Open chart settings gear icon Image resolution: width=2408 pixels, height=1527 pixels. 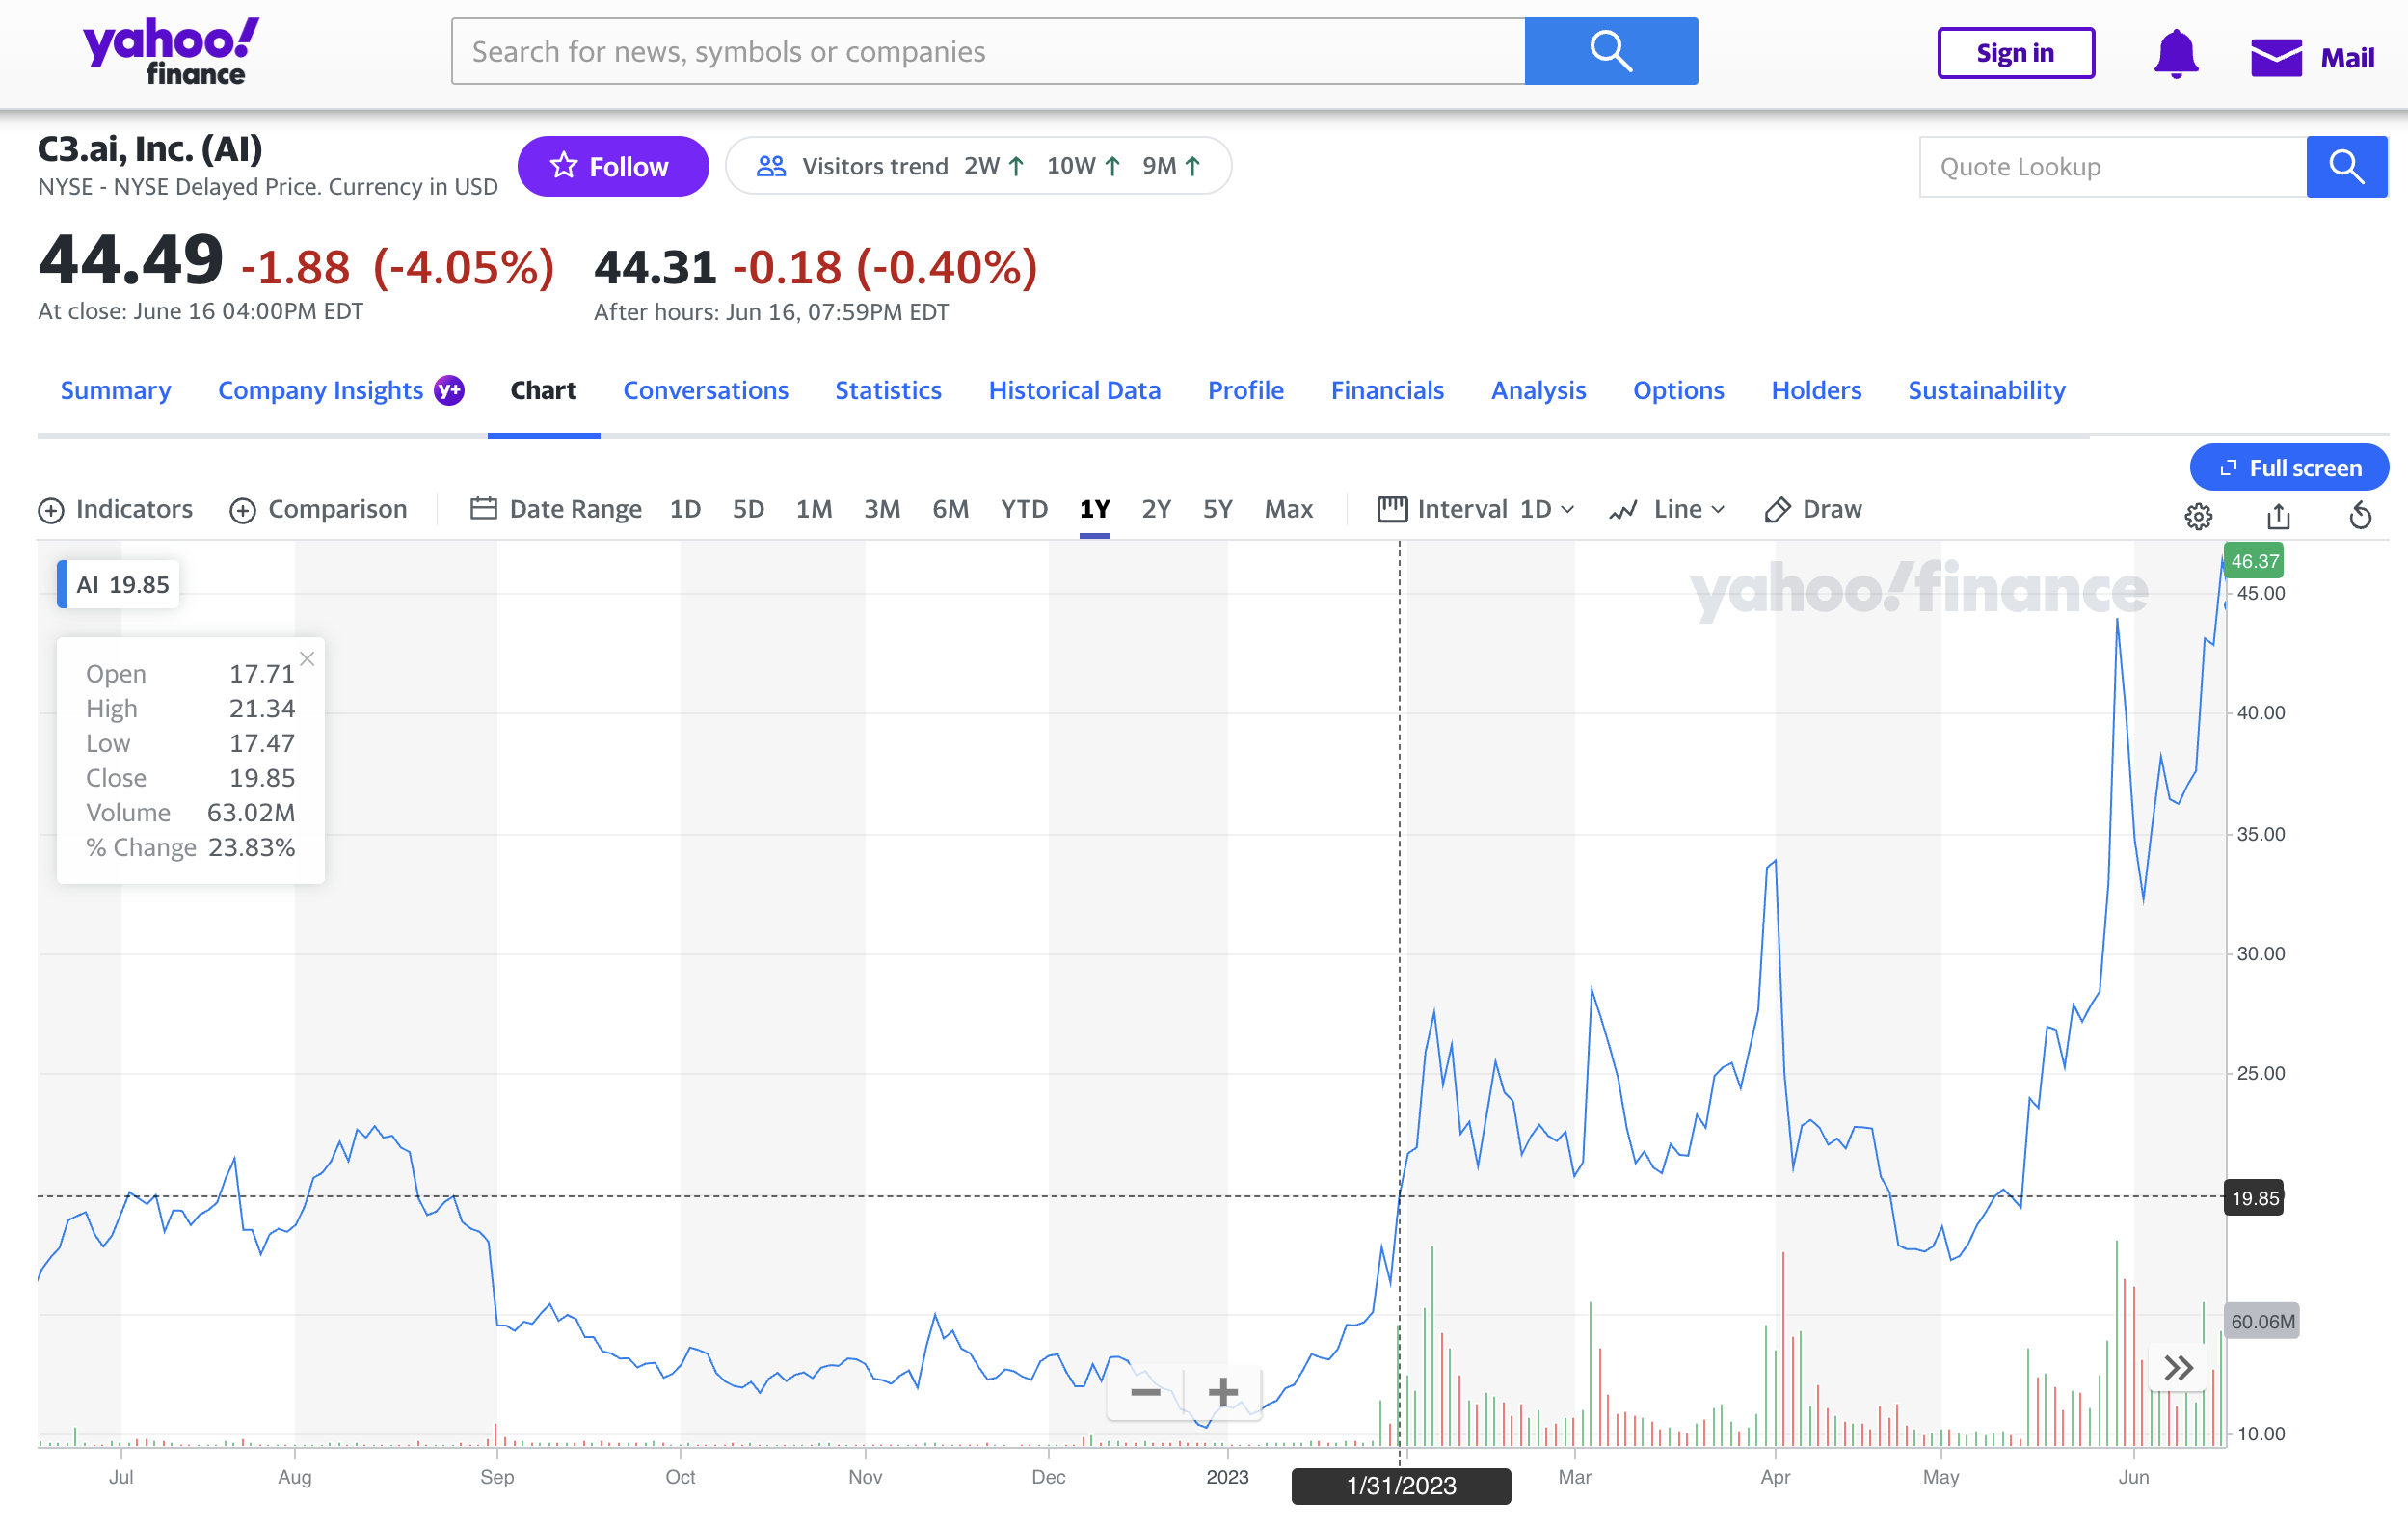pos(2197,516)
